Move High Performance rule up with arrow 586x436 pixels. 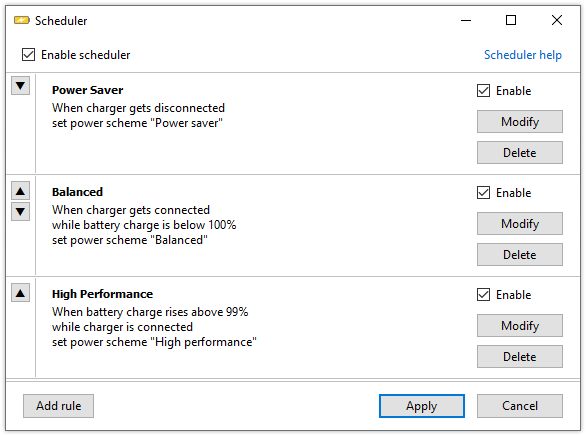pos(21,293)
